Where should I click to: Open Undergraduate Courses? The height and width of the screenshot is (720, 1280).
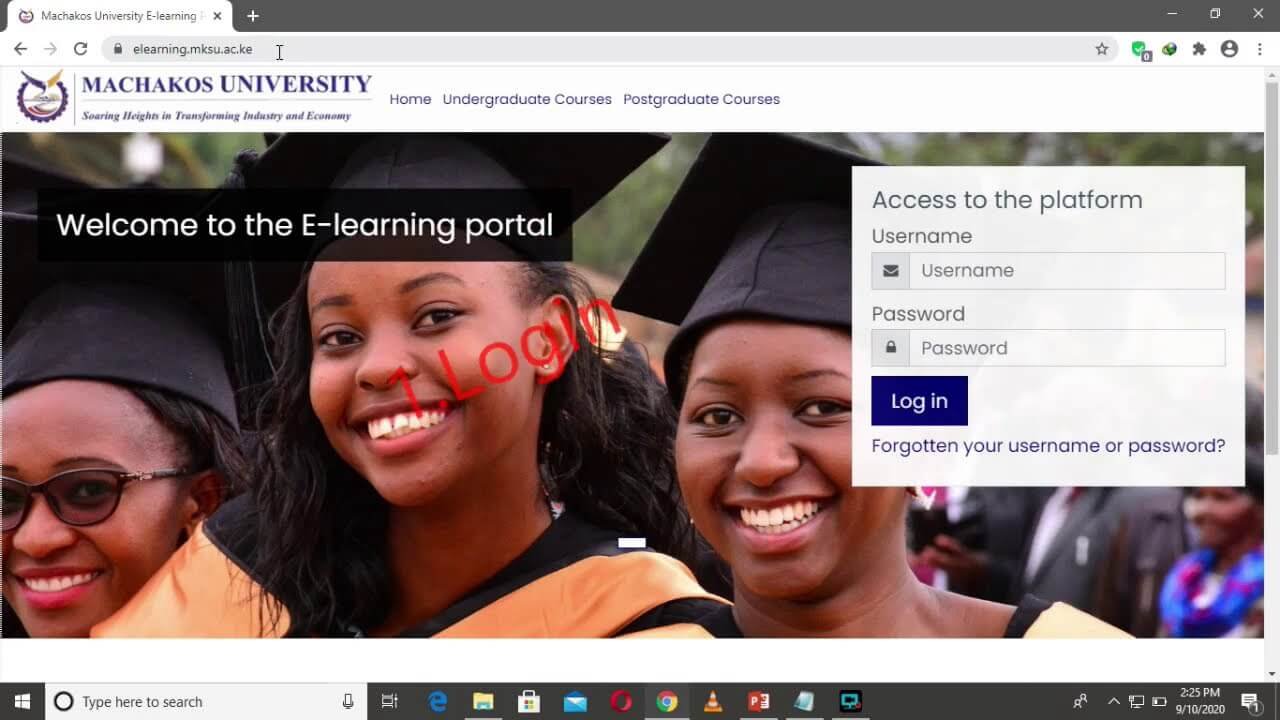(x=527, y=99)
